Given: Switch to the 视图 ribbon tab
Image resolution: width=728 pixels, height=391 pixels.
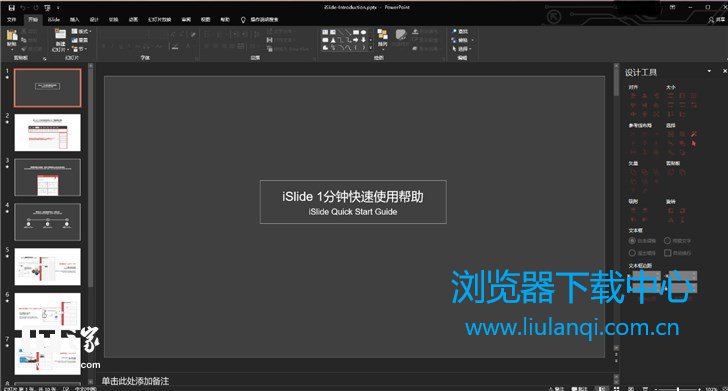Looking at the screenshot, I should 205,20.
